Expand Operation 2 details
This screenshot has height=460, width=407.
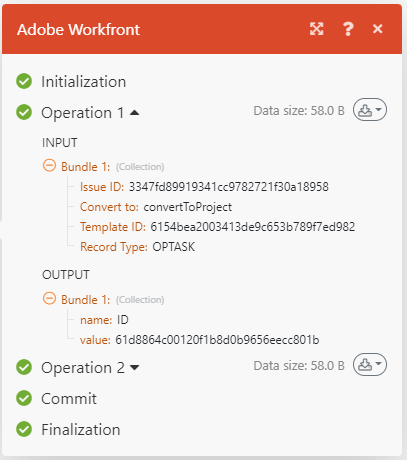[x=135, y=368]
